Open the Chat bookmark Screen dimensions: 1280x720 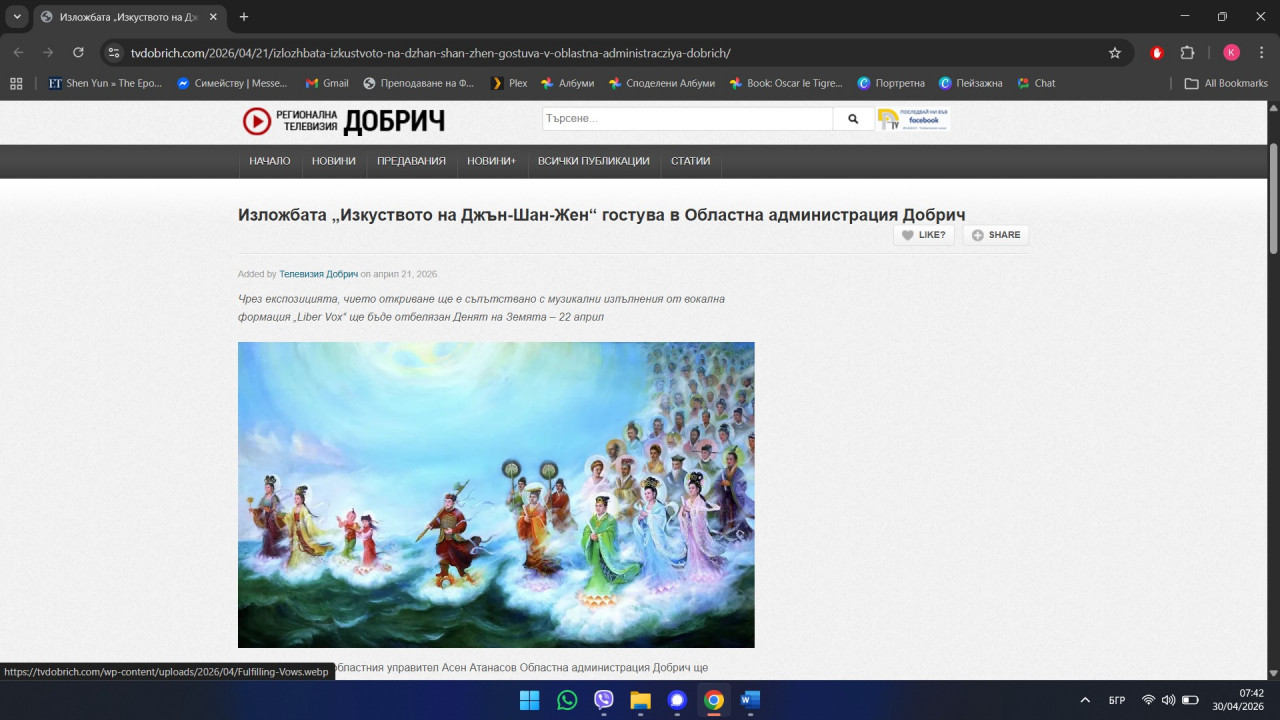click(x=1036, y=83)
